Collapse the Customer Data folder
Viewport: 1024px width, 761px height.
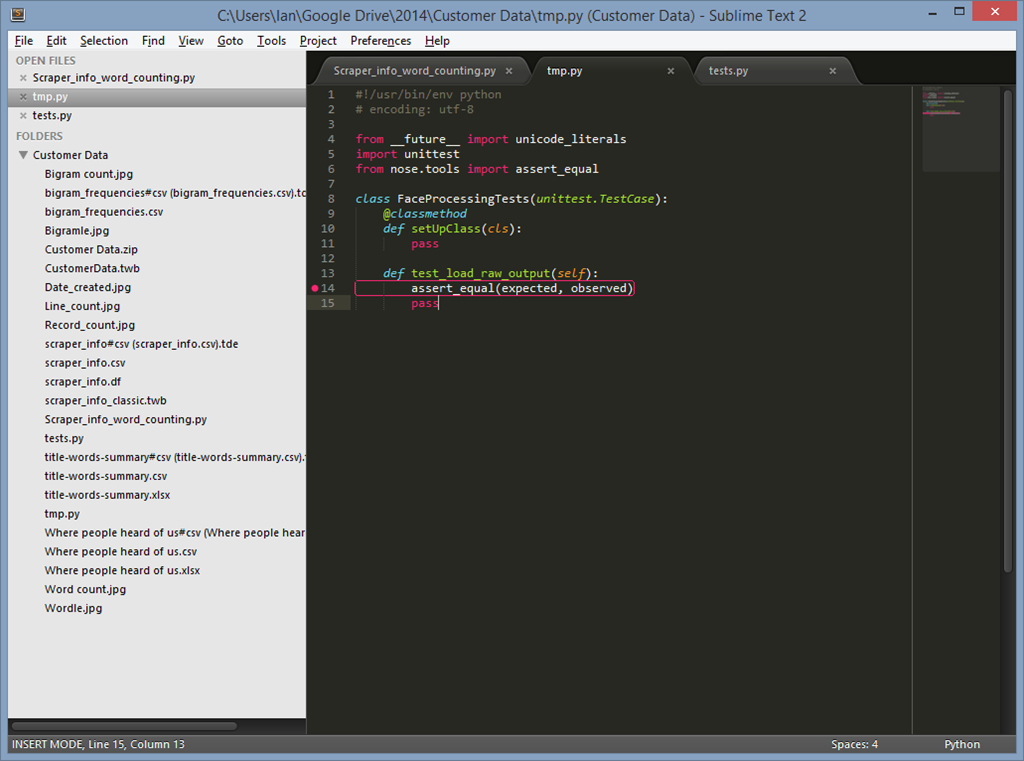point(24,155)
